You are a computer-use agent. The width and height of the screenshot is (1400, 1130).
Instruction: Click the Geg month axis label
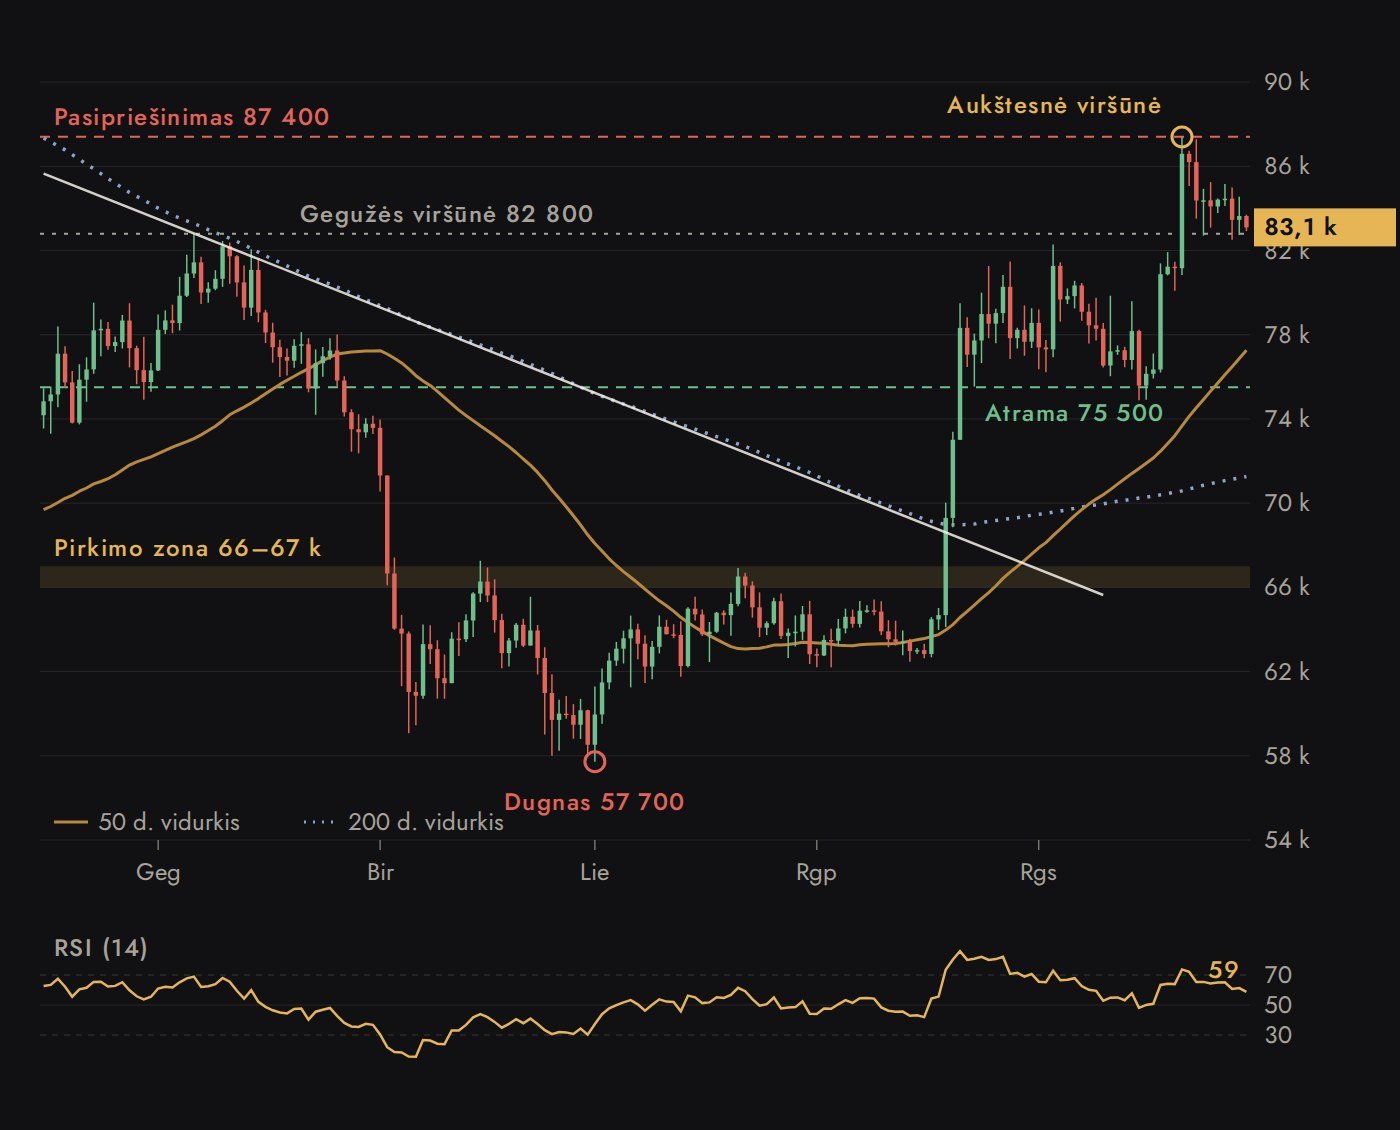pos(158,872)
